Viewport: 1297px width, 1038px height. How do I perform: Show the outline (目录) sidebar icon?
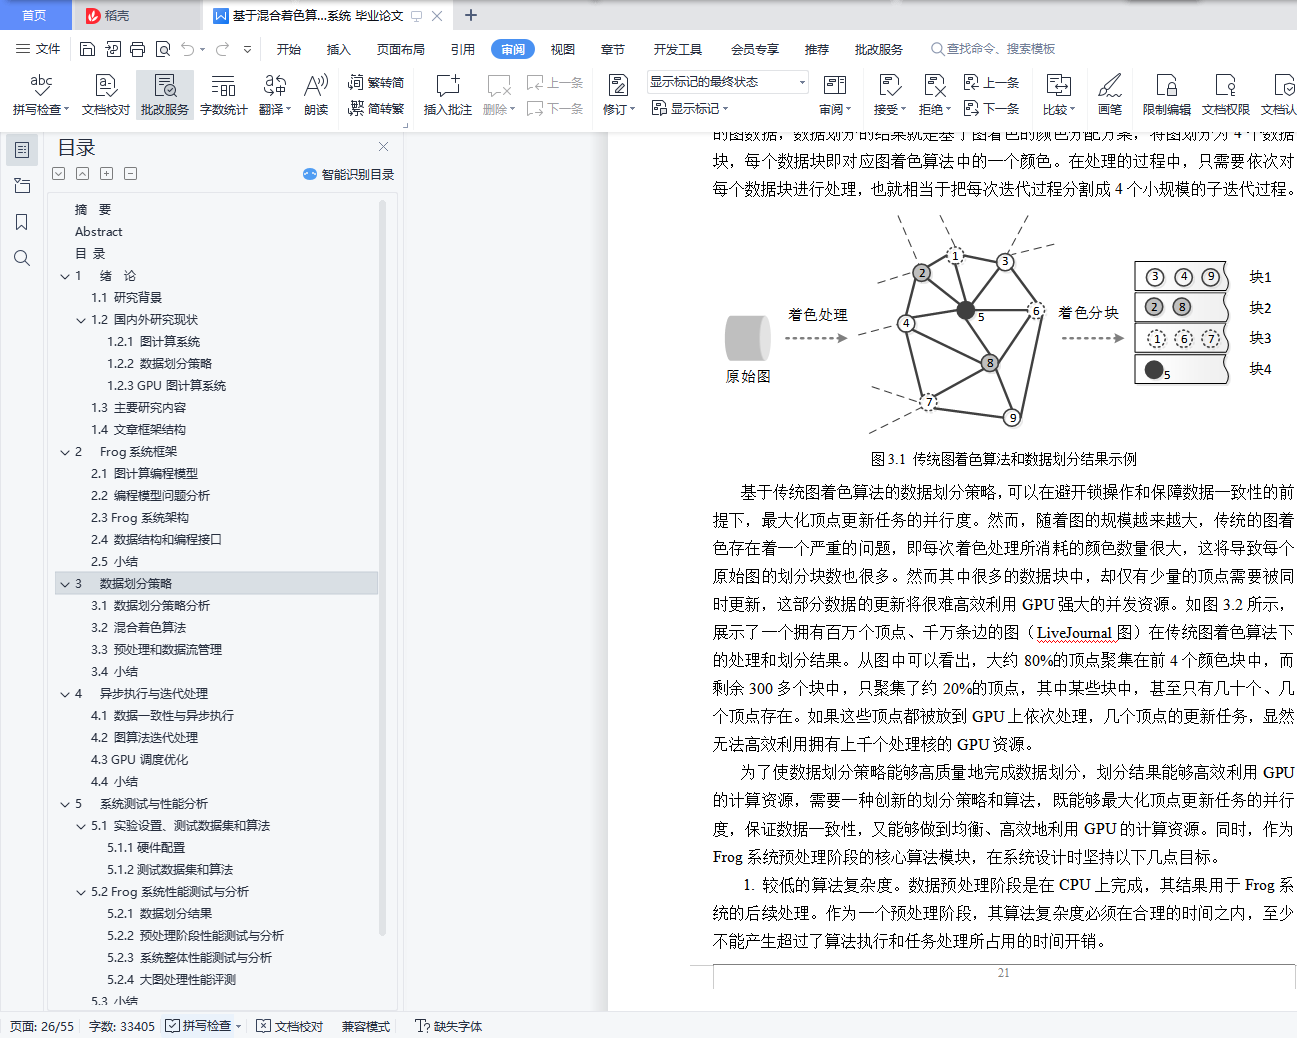(x=22, y=150)
